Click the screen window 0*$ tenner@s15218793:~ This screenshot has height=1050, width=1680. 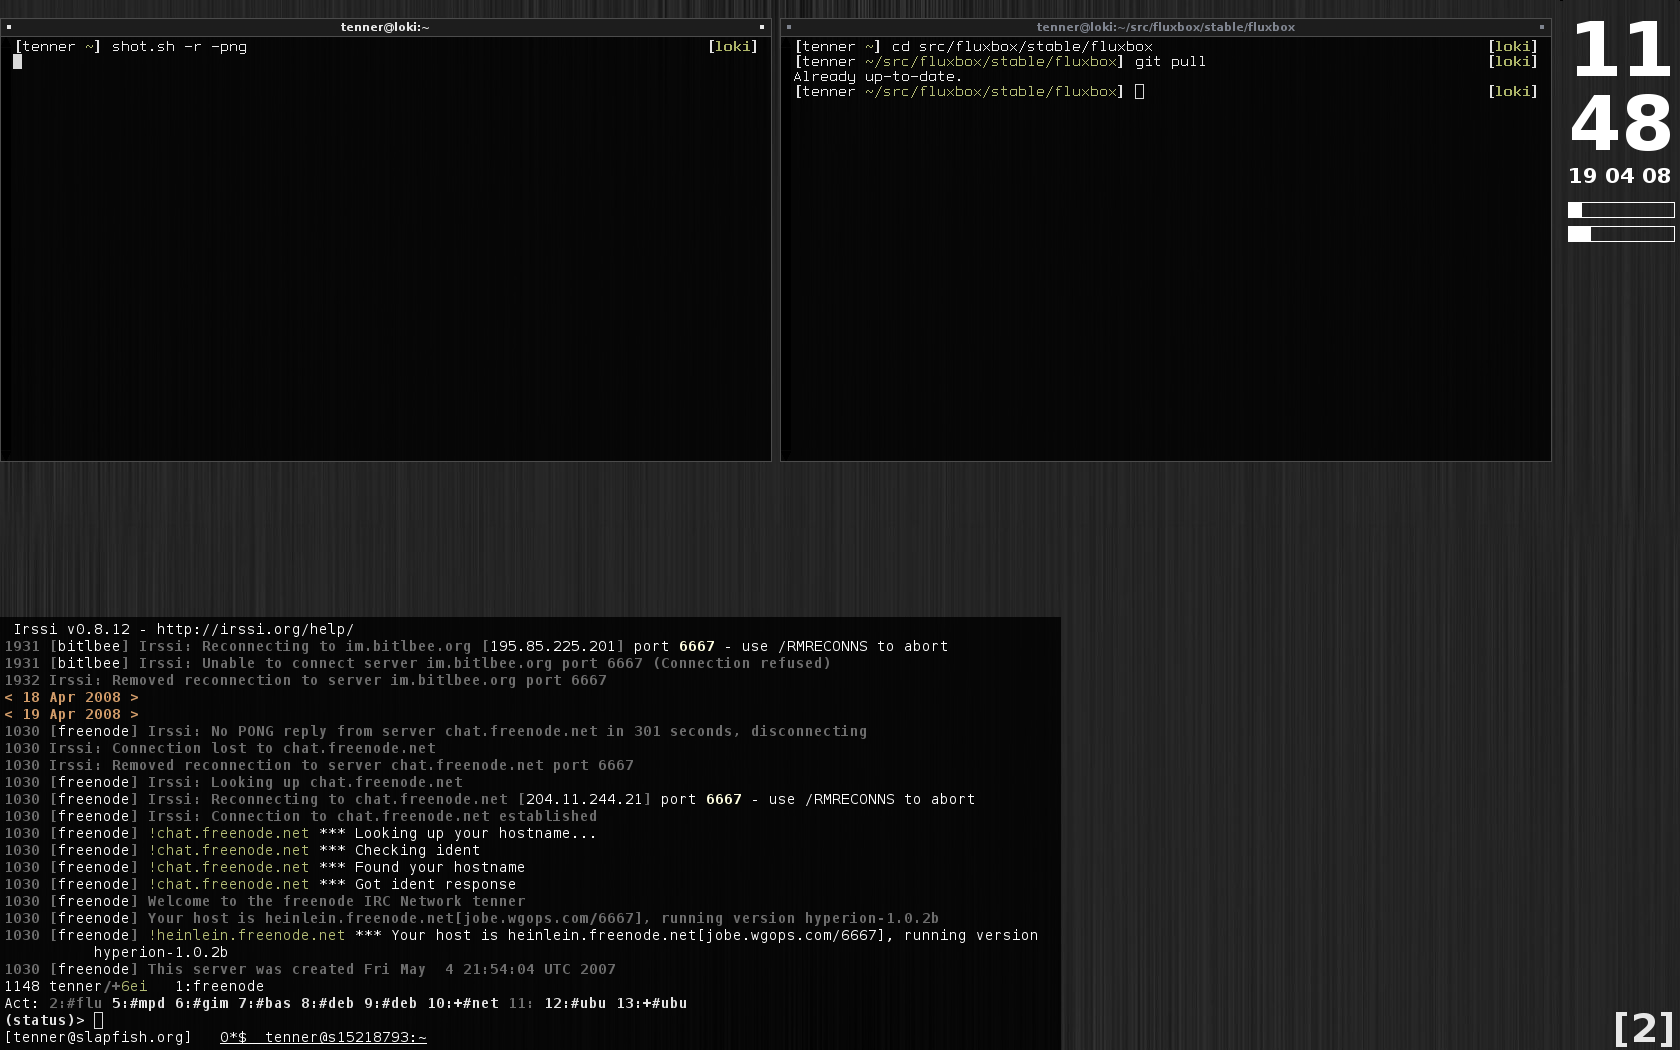pos(323,1038)
